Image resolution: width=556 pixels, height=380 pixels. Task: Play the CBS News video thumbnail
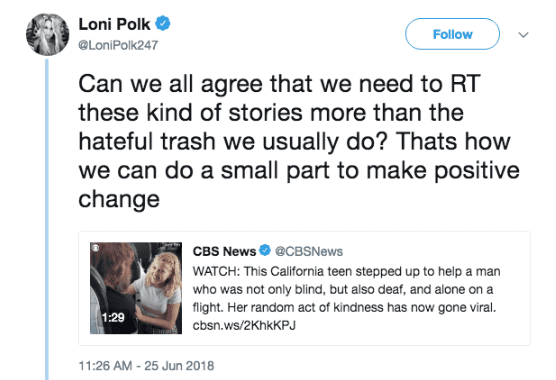coord(136,288)
